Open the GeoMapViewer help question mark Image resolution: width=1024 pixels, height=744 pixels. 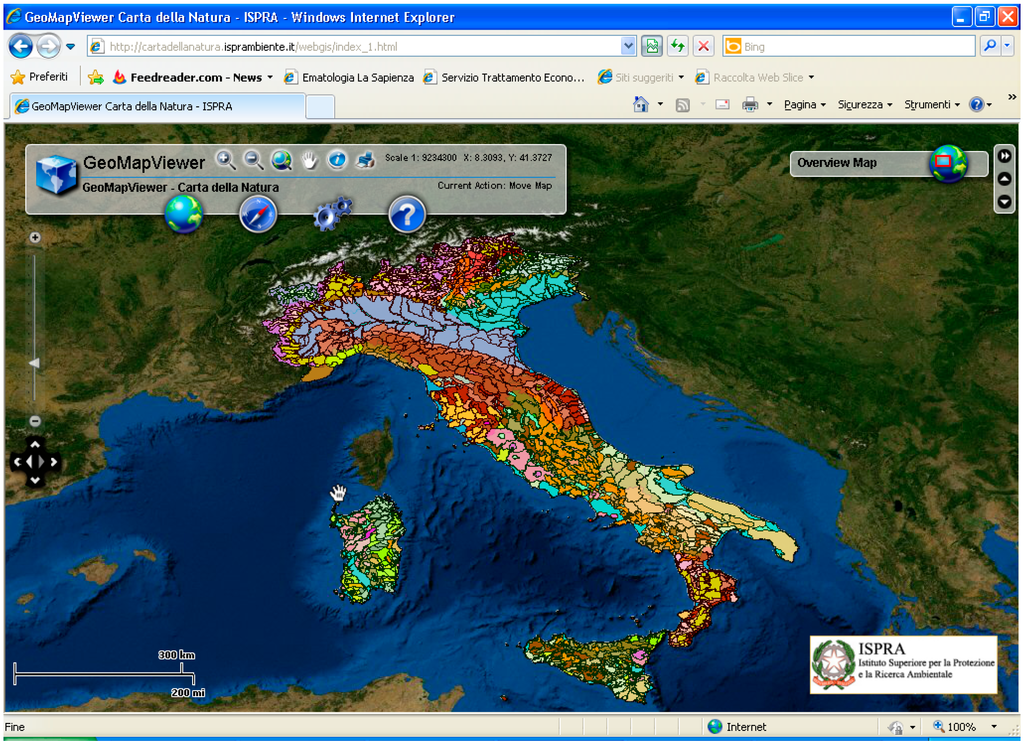tap(407, 213)
